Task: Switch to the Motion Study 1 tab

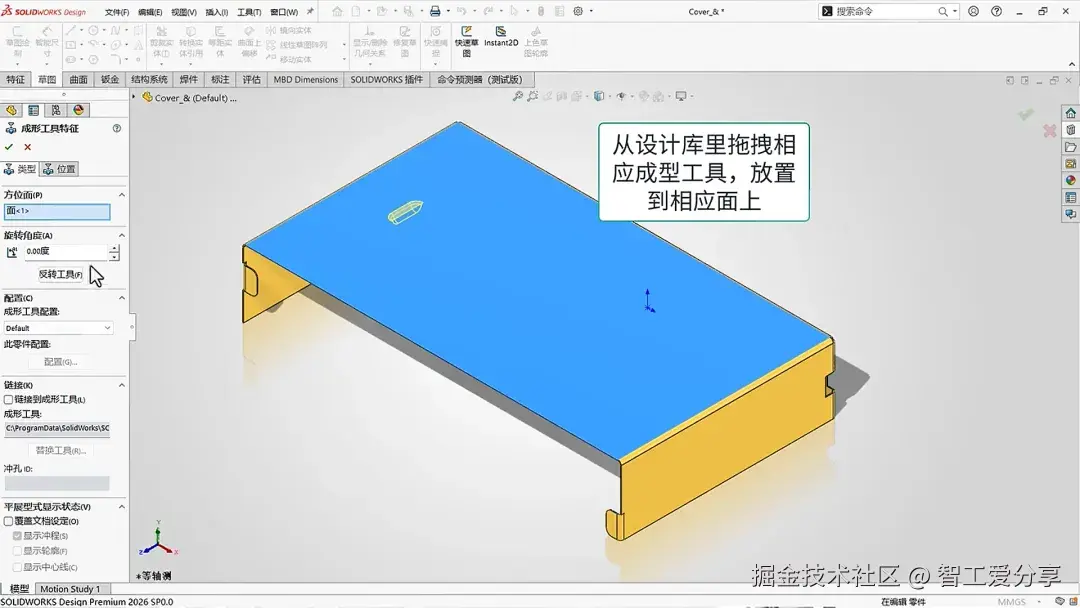Action: point(70,589)
